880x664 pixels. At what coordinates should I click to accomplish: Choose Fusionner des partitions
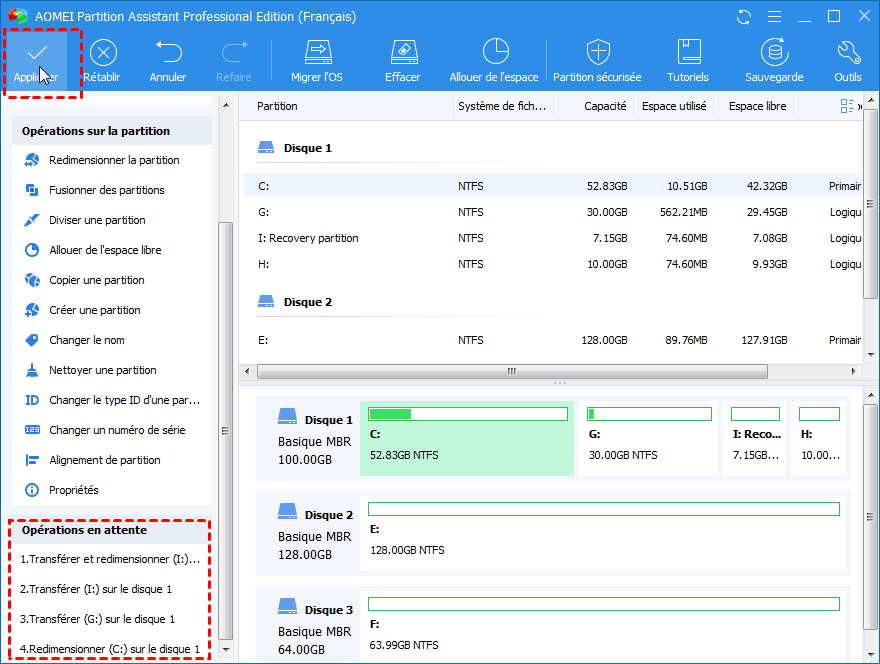(106, 190)
